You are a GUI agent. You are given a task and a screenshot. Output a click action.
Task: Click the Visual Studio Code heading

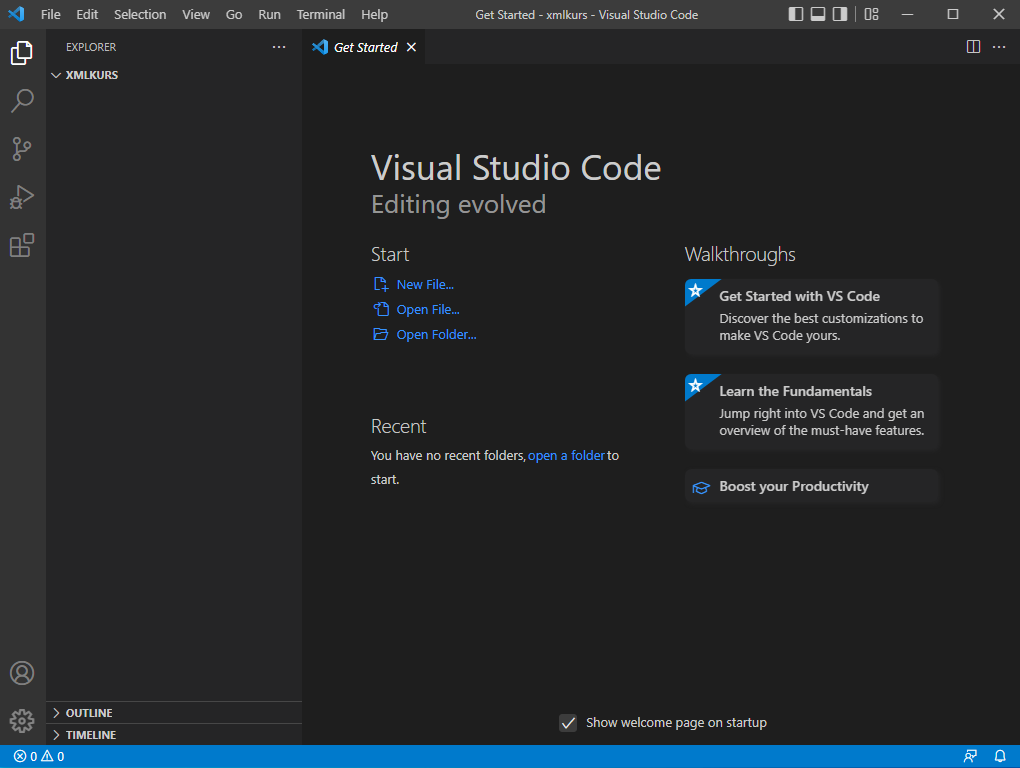point(516,168)
